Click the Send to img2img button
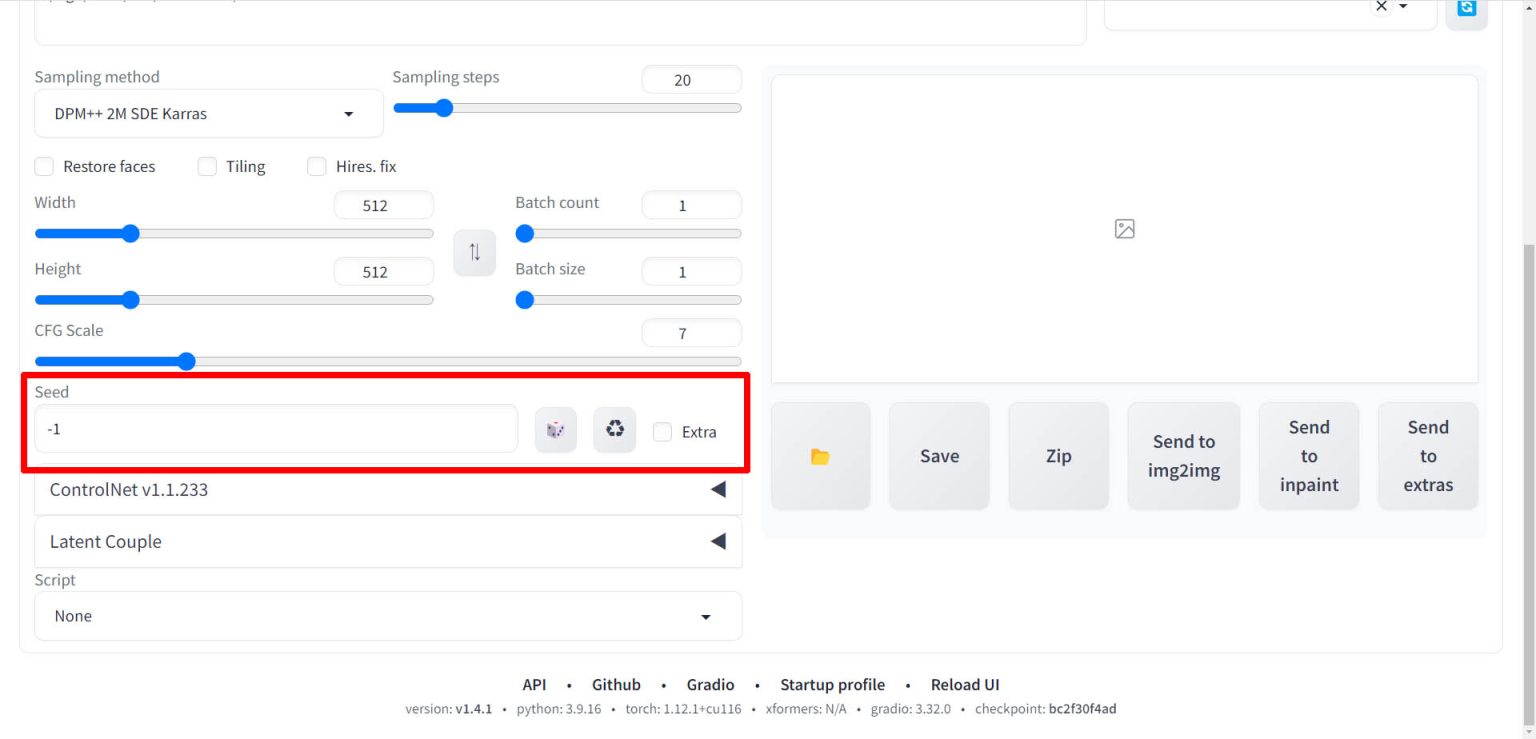Image resolution: width=1536 pixels, height=739 pixels. click(x=1183, y=456)
